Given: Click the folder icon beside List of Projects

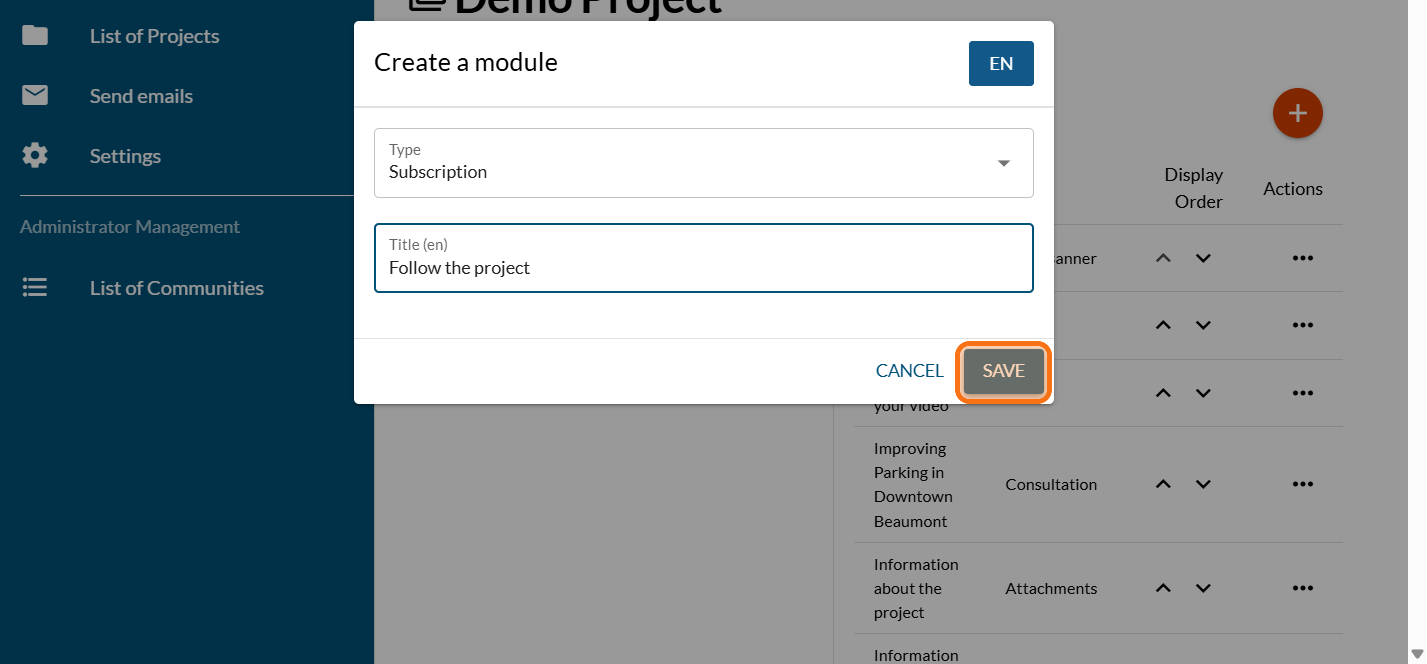Looking at the screenshot, I should (x=35, y=36).
